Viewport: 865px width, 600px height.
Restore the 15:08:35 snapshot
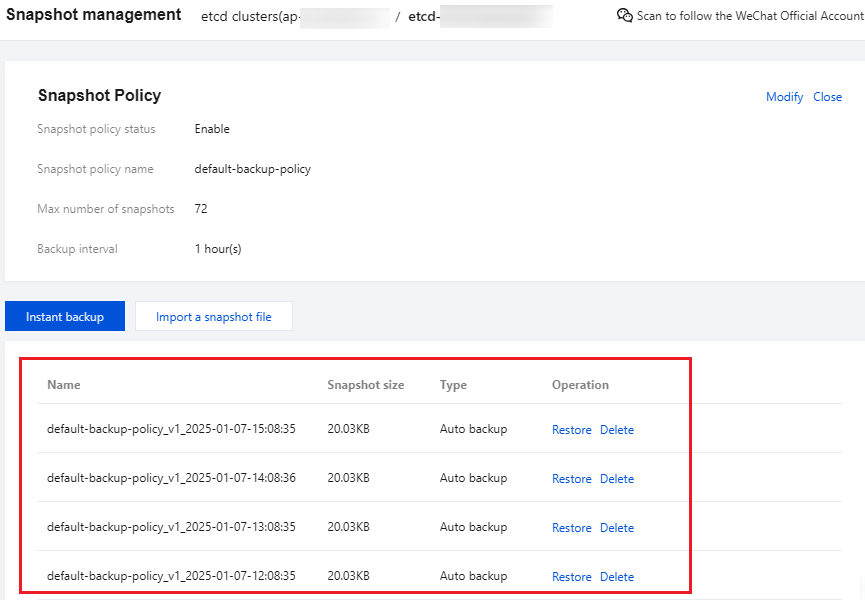pos(571,430)
